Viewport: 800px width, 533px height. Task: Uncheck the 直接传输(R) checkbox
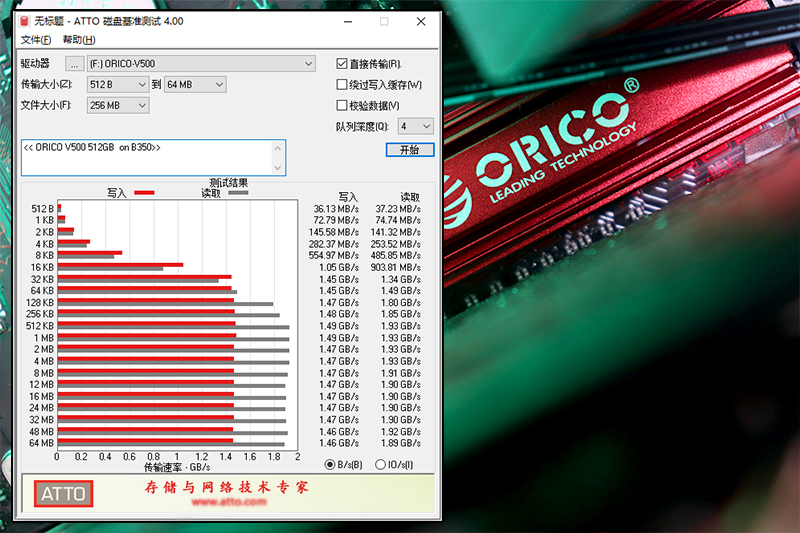(342, 64)
